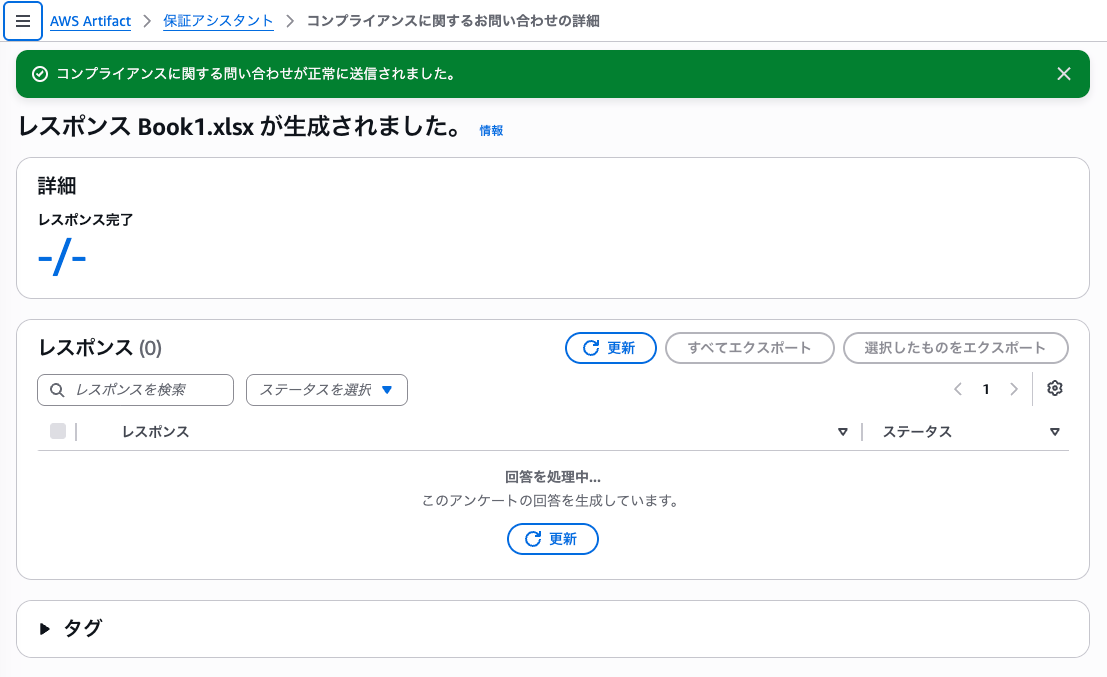The height and width of the screenshot is (677, 1107).
Task: Click the 回答を処理中... message
Action: click(x=553, y=477)
